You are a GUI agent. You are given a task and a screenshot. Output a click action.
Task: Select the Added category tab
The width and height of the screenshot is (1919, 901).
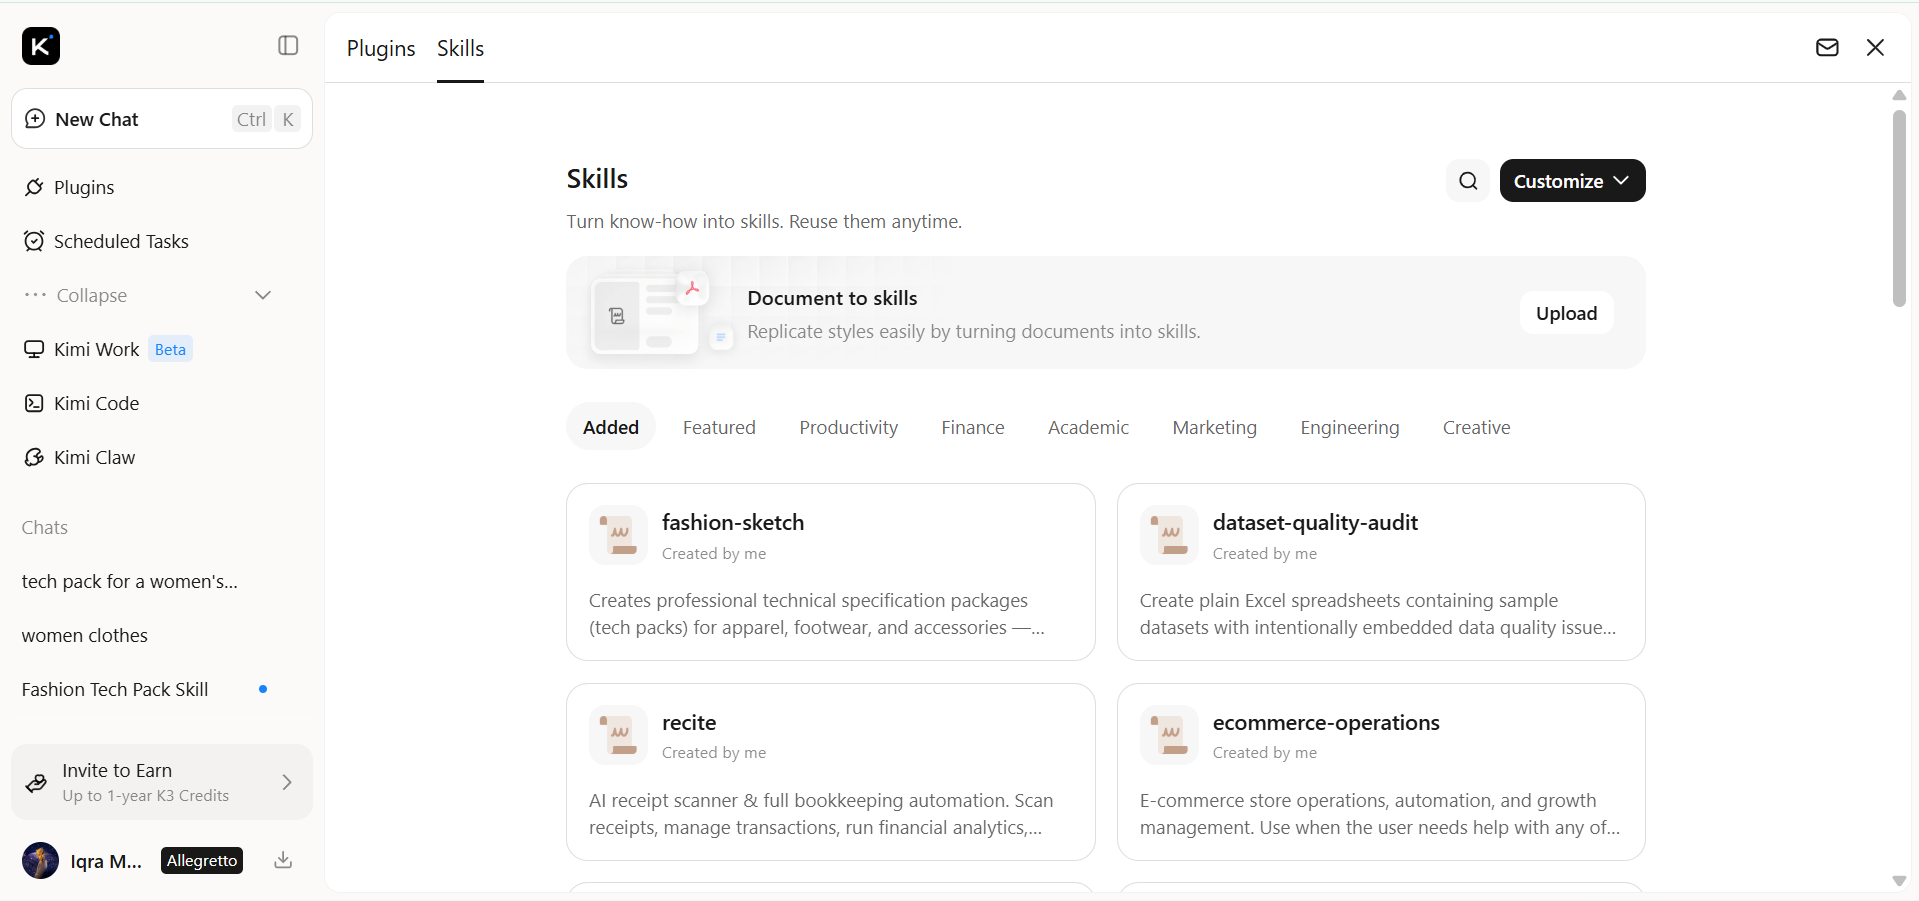click(611, 427)
